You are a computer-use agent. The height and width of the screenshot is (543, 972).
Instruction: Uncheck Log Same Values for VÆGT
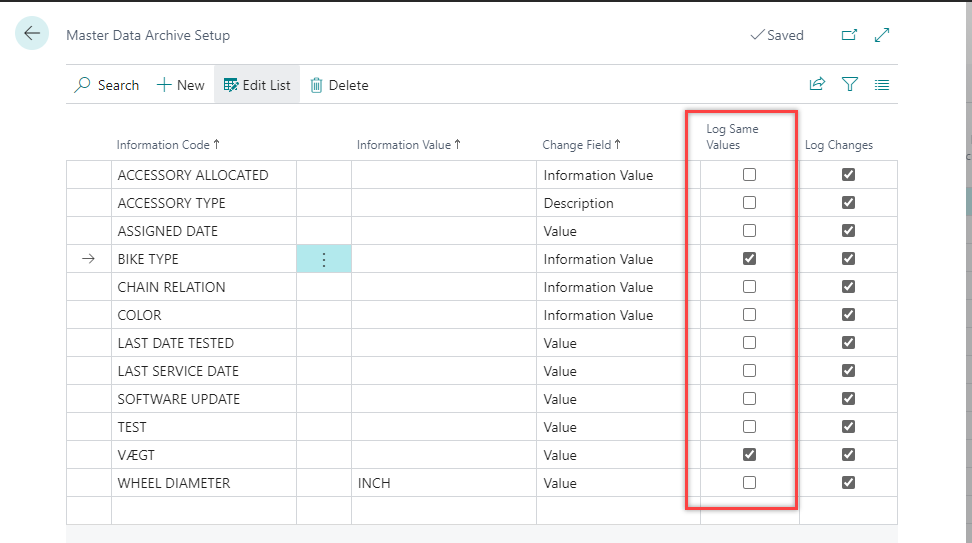coord(749,455)
